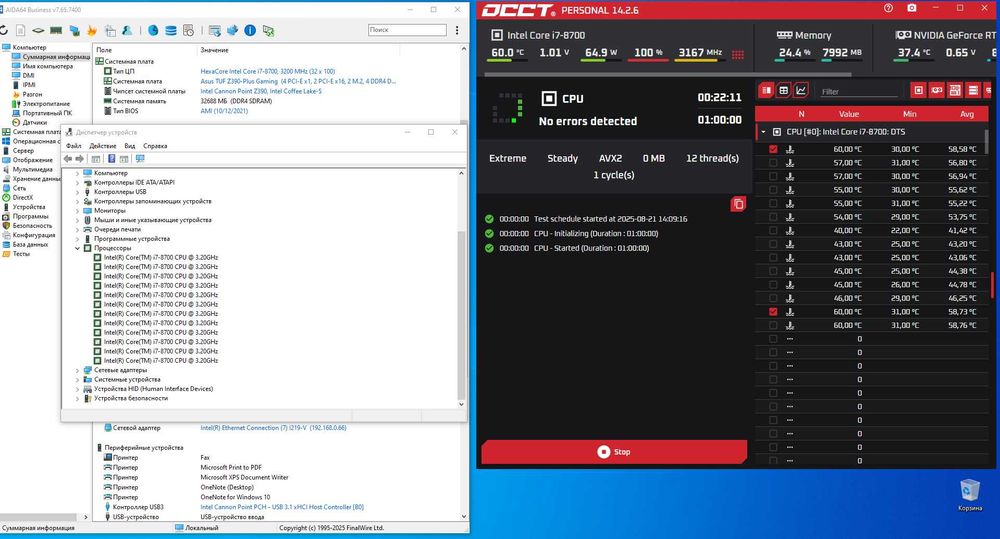
Task: Uncheck the sensor row with 58,73 °C average
Action: [773, 312]
